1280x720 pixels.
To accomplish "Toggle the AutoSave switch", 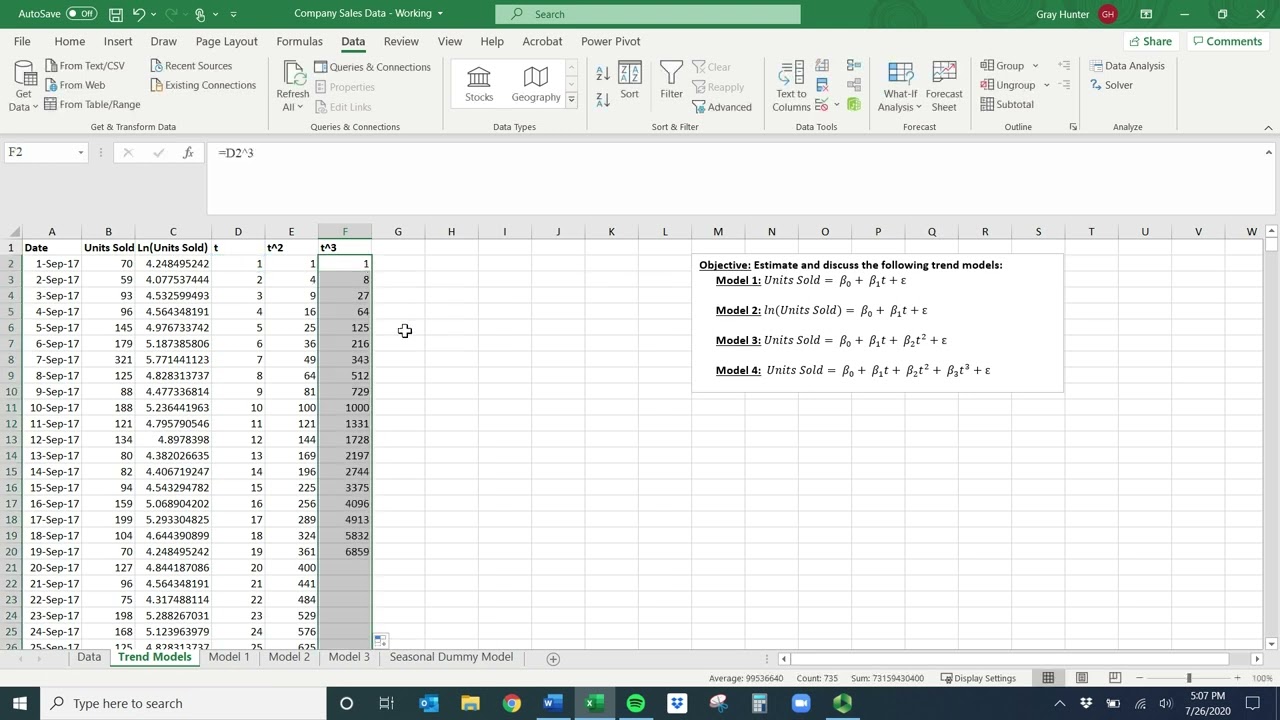I will click(81, 14).
